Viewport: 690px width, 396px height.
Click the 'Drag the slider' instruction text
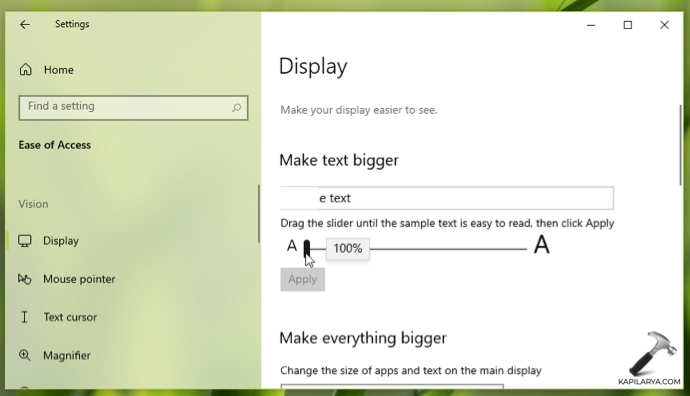coord(447,224)
